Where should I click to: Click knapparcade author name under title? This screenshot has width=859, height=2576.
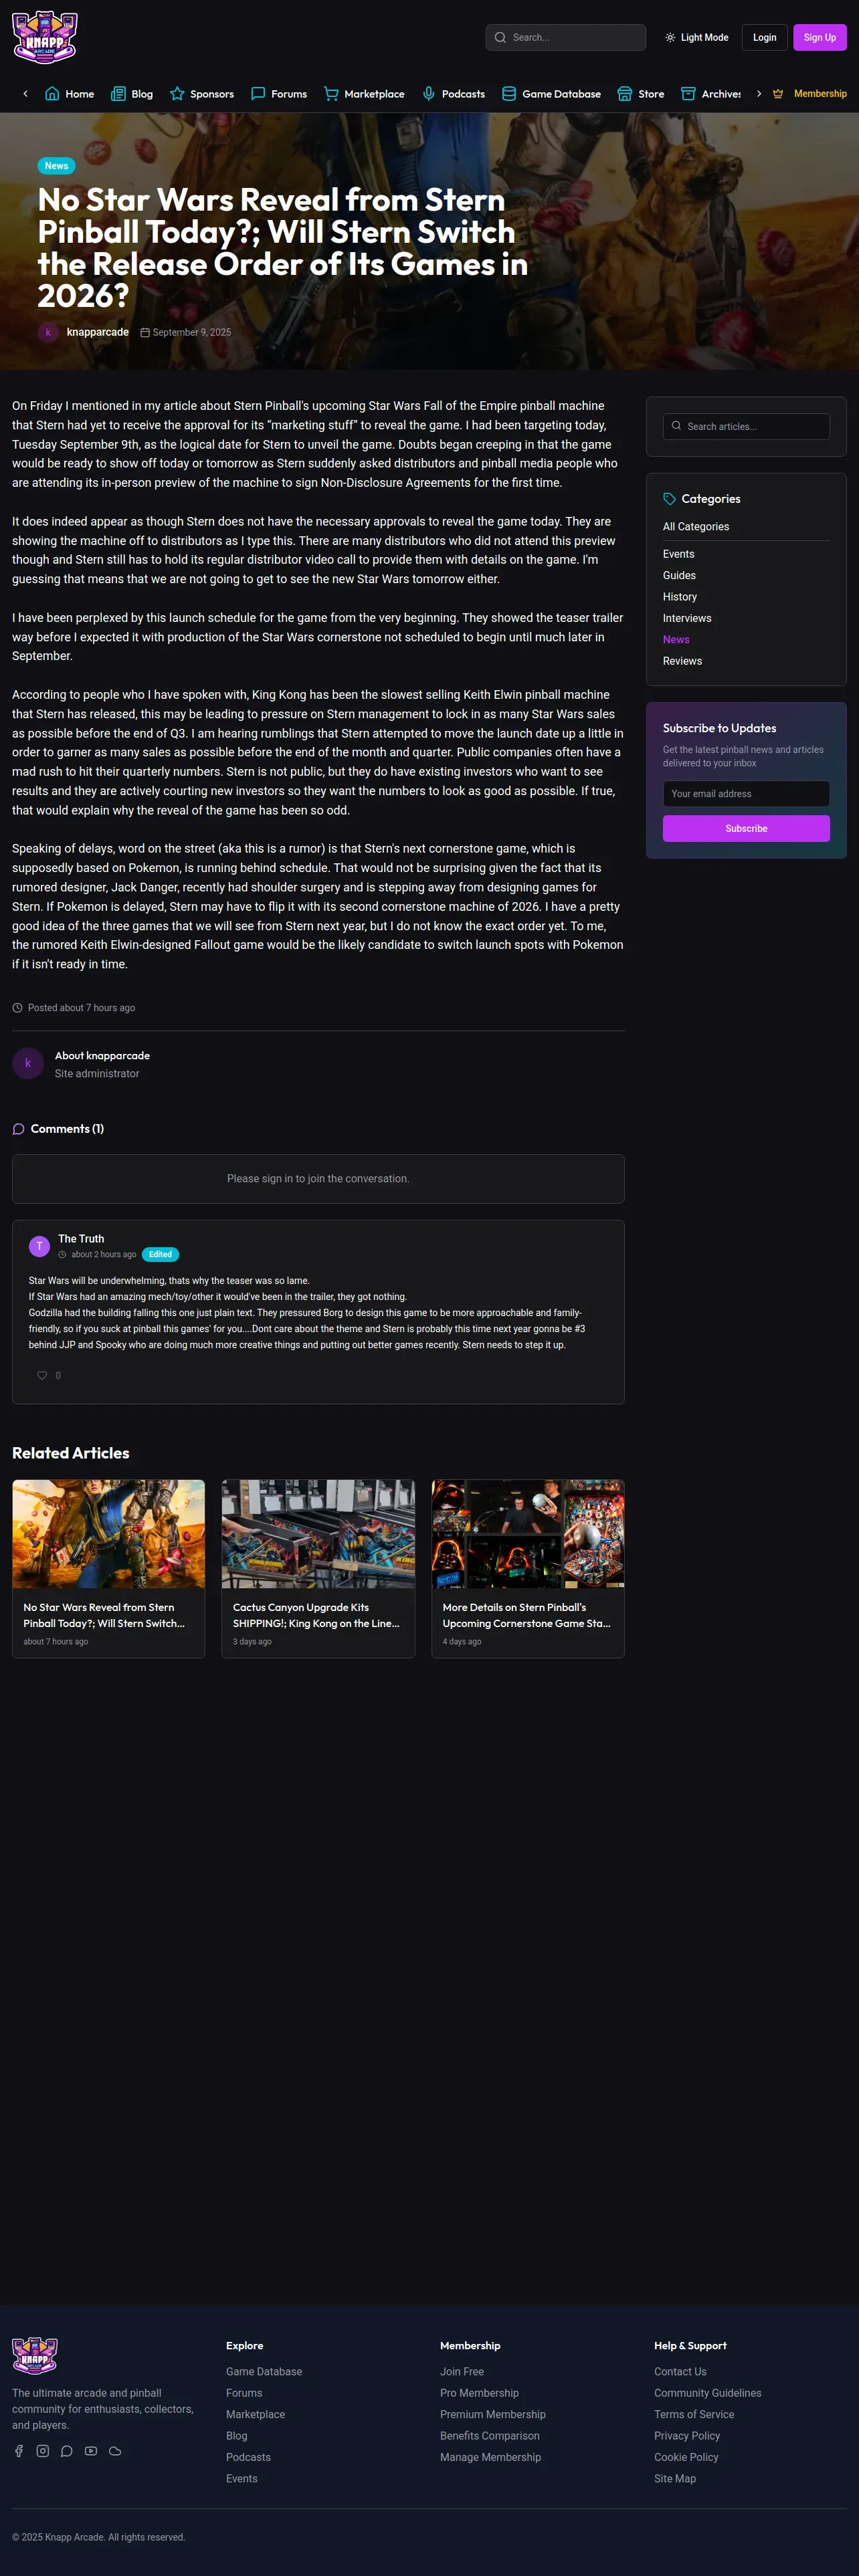(x=98, y=332)
